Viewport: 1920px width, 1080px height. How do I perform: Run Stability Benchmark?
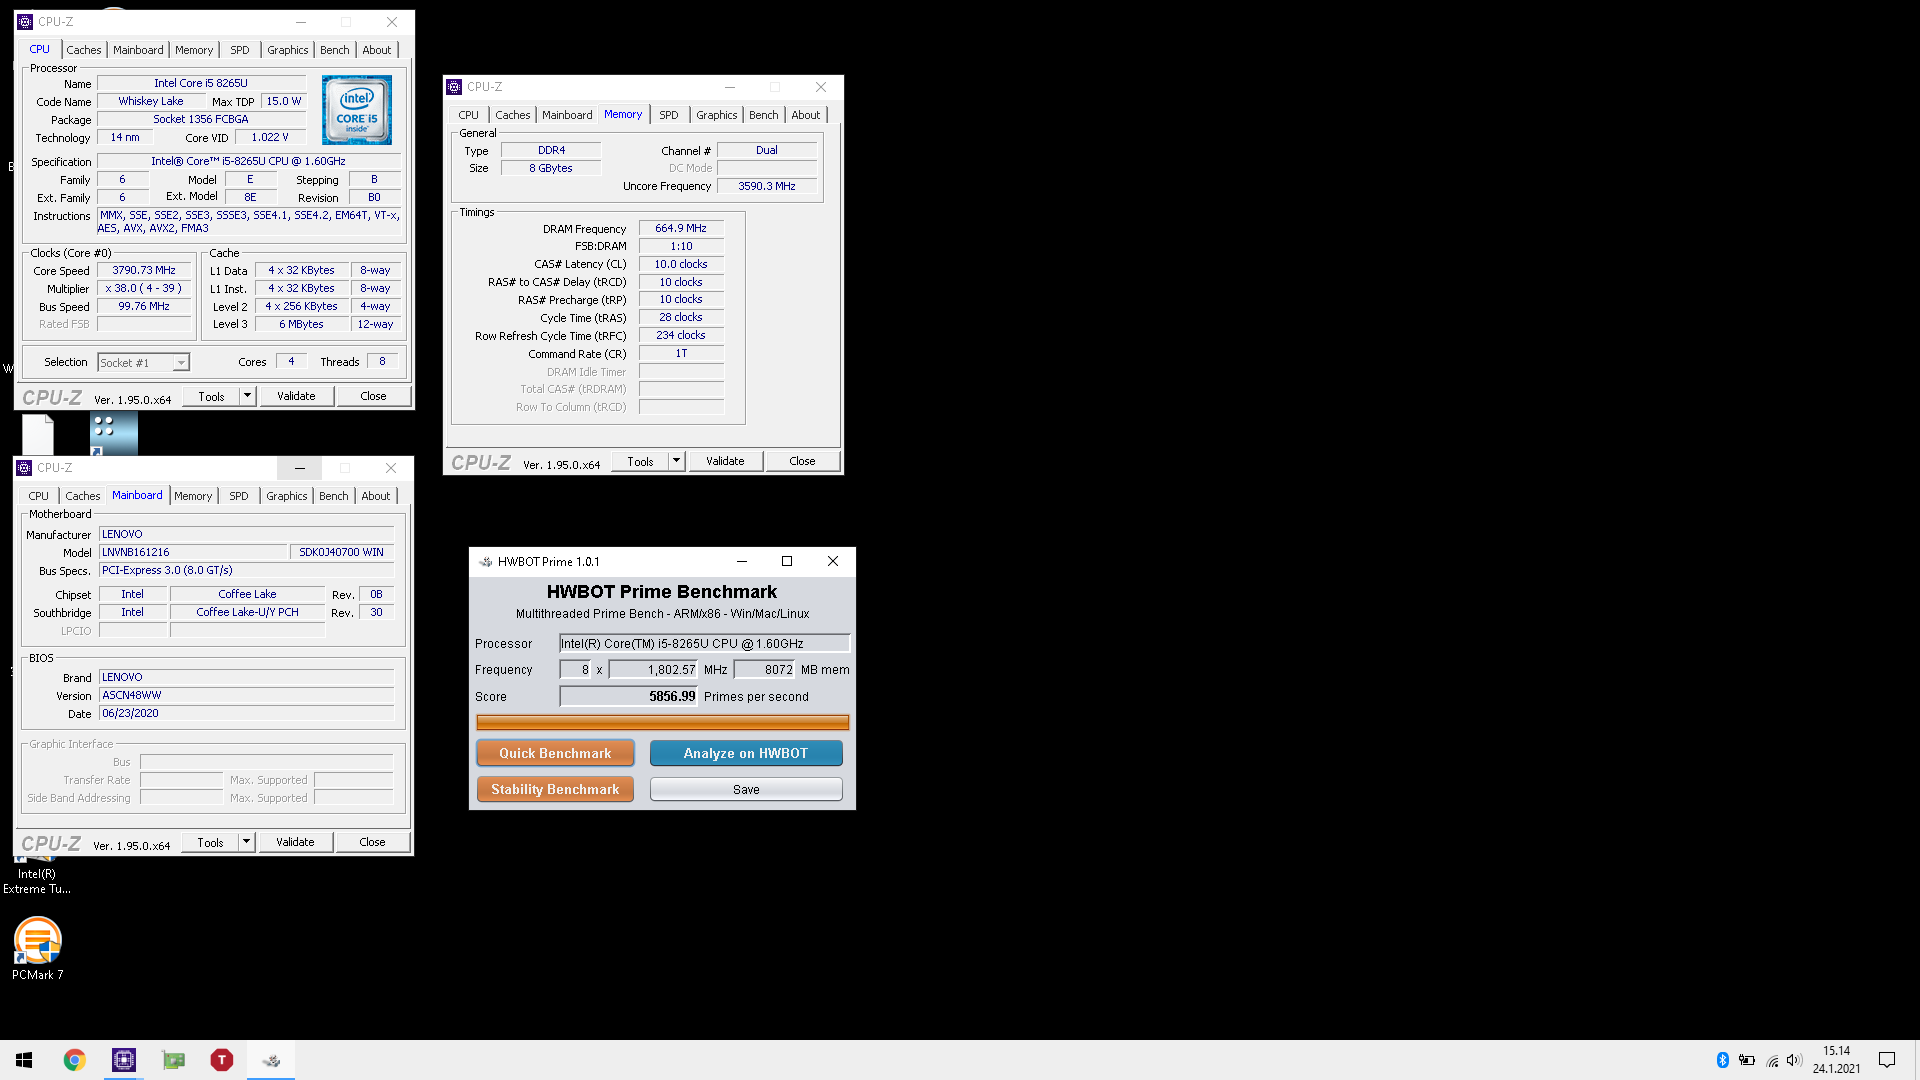[x=555, y=789]
